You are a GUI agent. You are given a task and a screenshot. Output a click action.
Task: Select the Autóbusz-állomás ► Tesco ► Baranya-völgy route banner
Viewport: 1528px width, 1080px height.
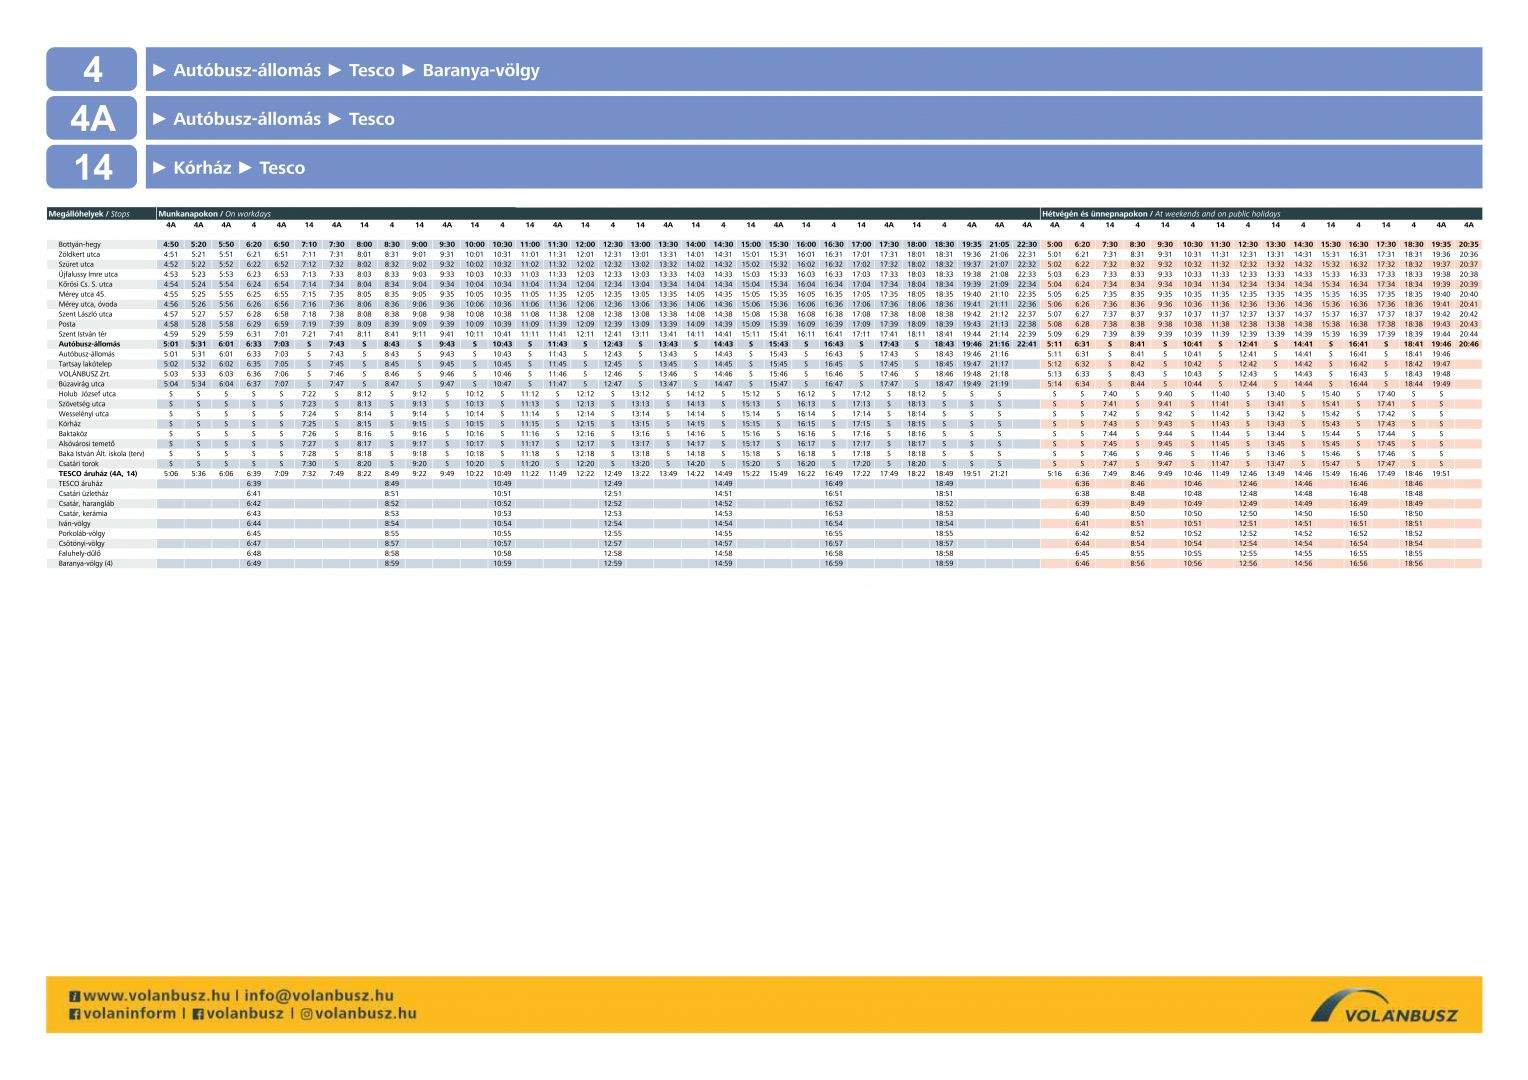814,70
